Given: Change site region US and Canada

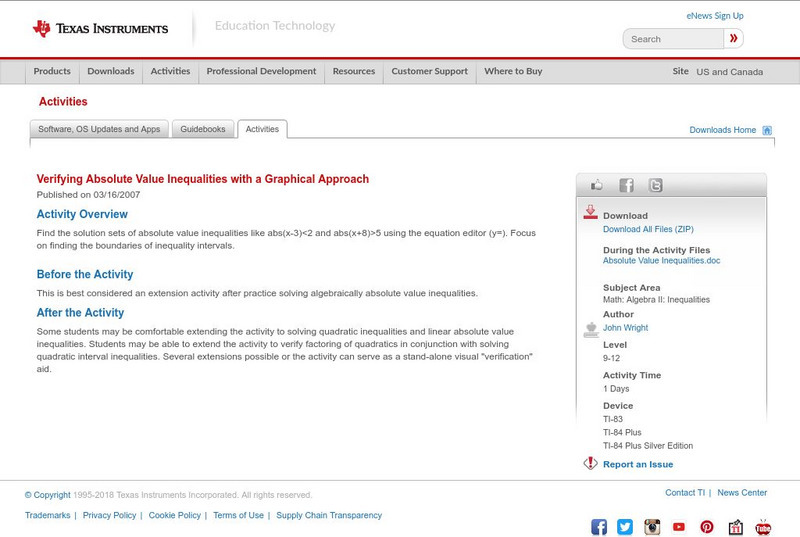Looking at the screenshot, I should (x=730, y=72).
